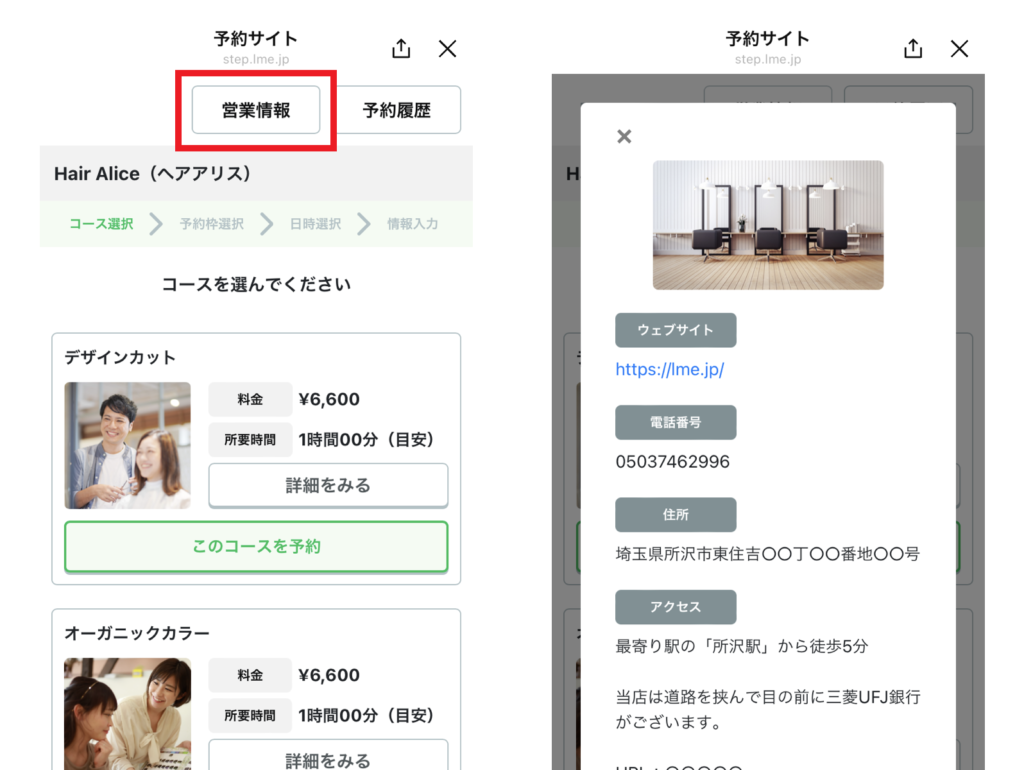1024x770 pixels.
Task: Click the Hair Alice（ヘアアリス） salon name
Action: [153, 174]
